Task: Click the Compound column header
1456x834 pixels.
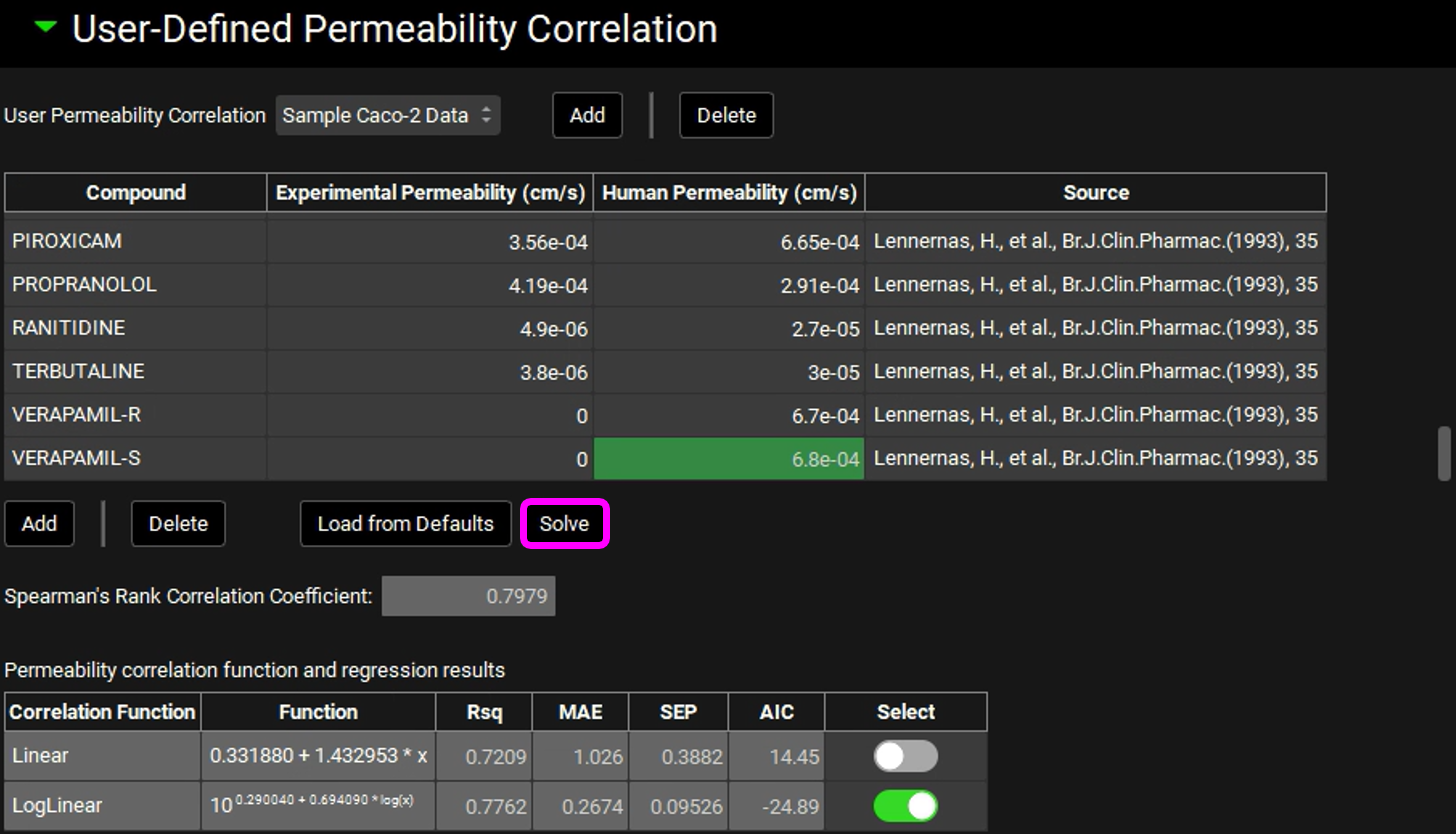Action: pyautogui.click(x=135, y=193)
